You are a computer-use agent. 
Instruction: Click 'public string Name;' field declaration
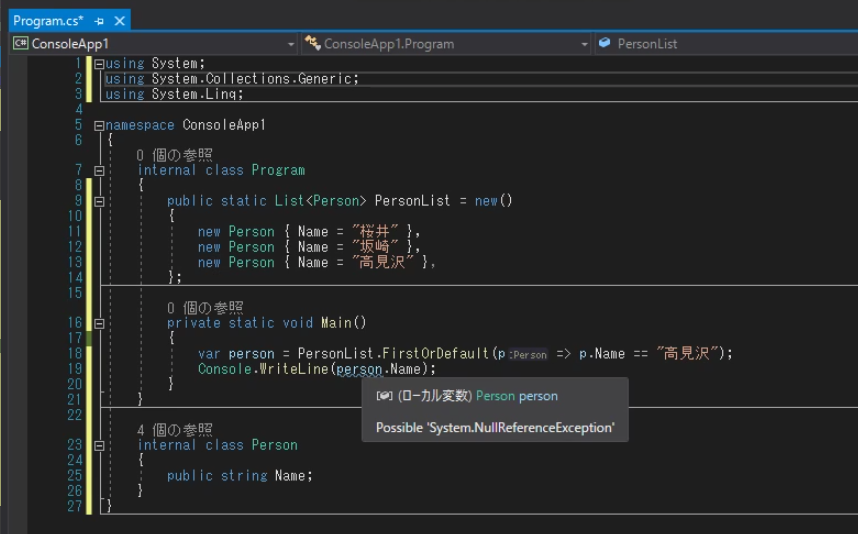coord(240,475)
